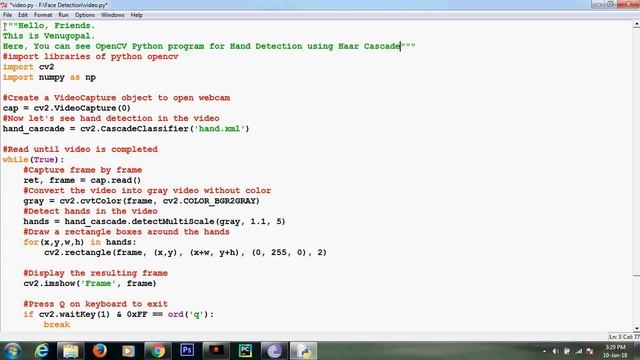Open the Windows menu

[x=112, y=15]
